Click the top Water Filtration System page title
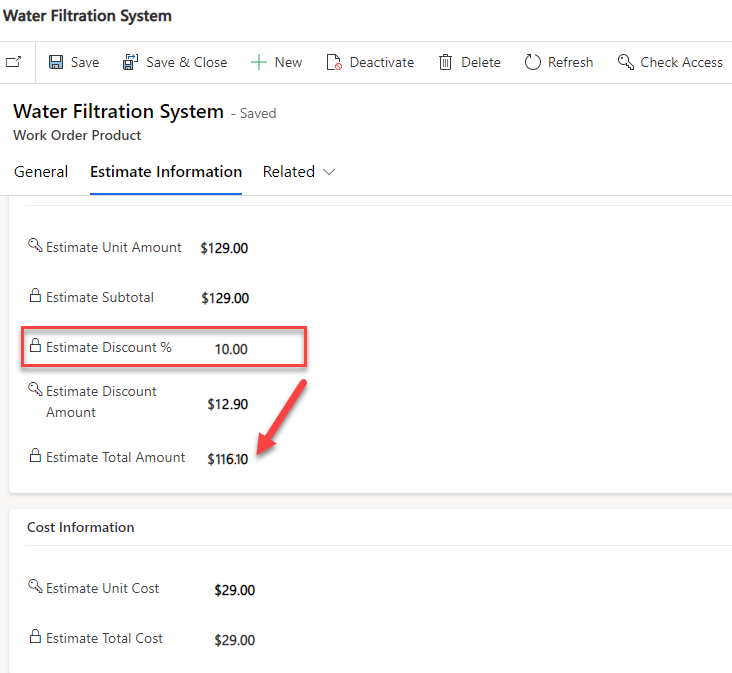This screenshot has width=732, height=673. (87, 15)
